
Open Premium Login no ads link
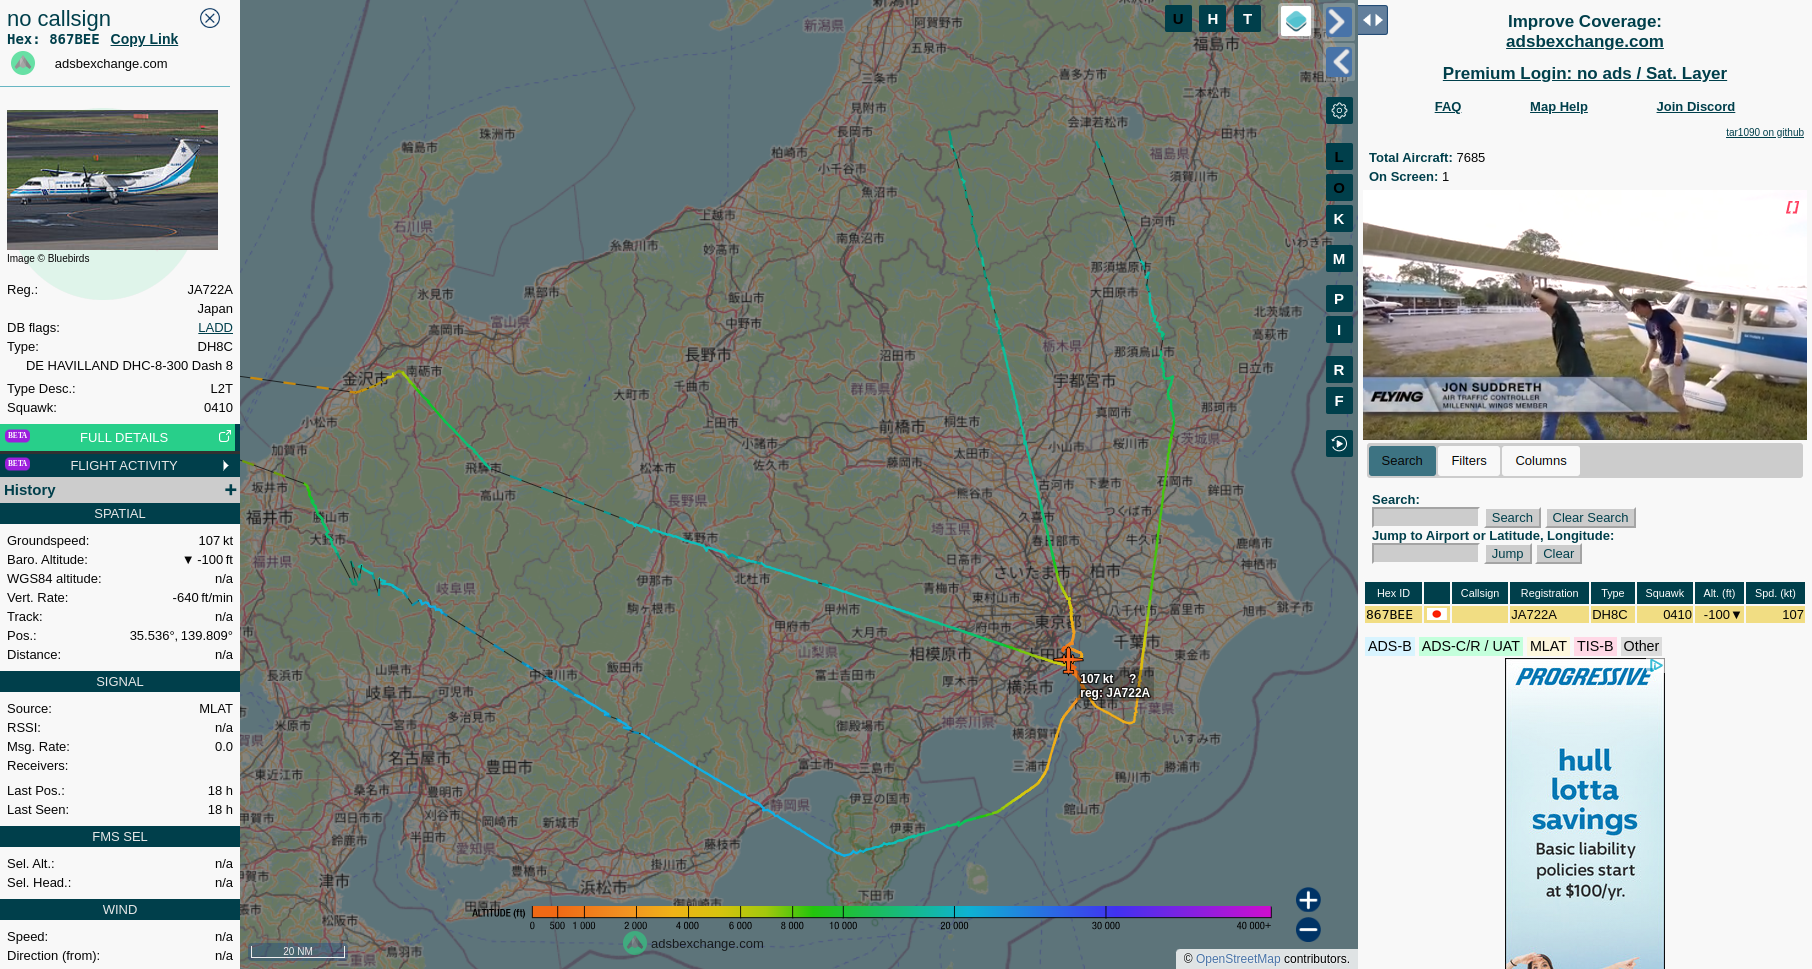1584,73
